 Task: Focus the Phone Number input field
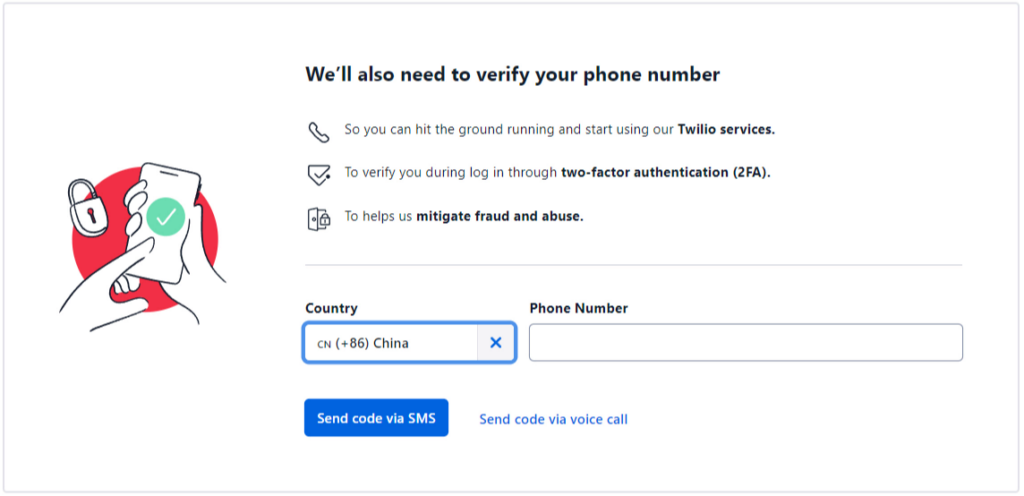pyautogui.click(x=745, y=343)
